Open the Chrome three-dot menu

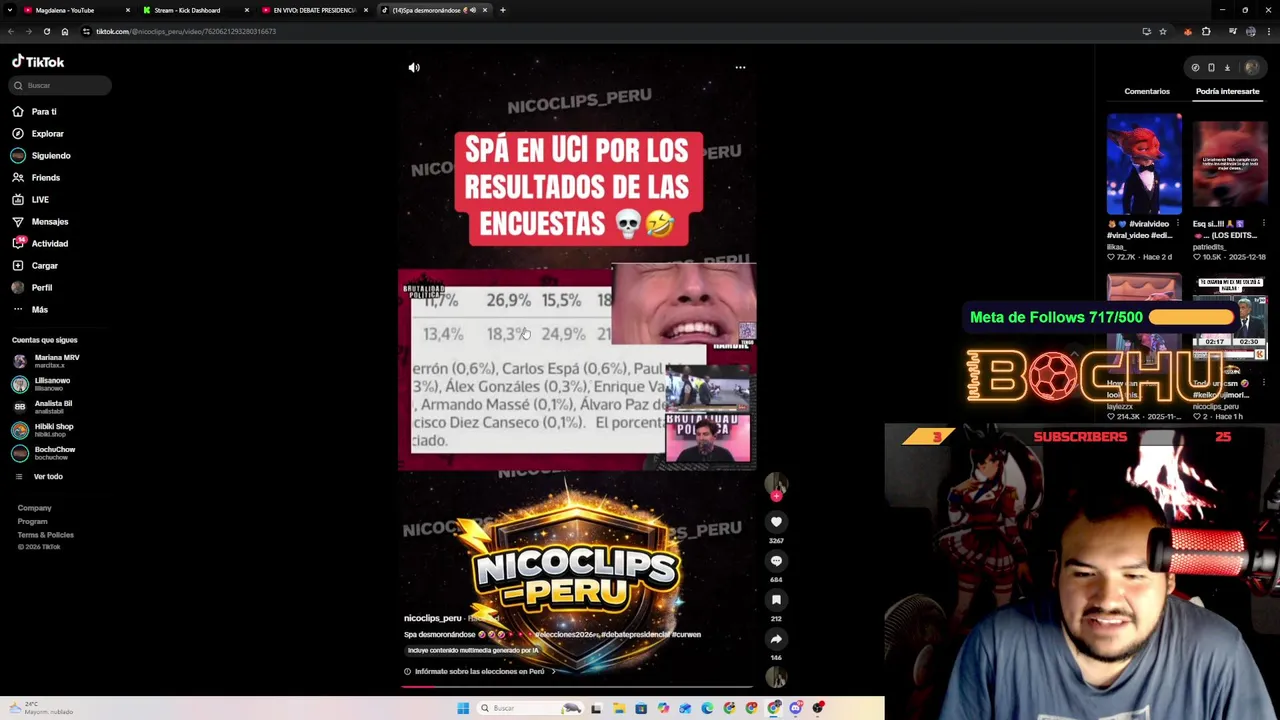tap(1269, 31)
